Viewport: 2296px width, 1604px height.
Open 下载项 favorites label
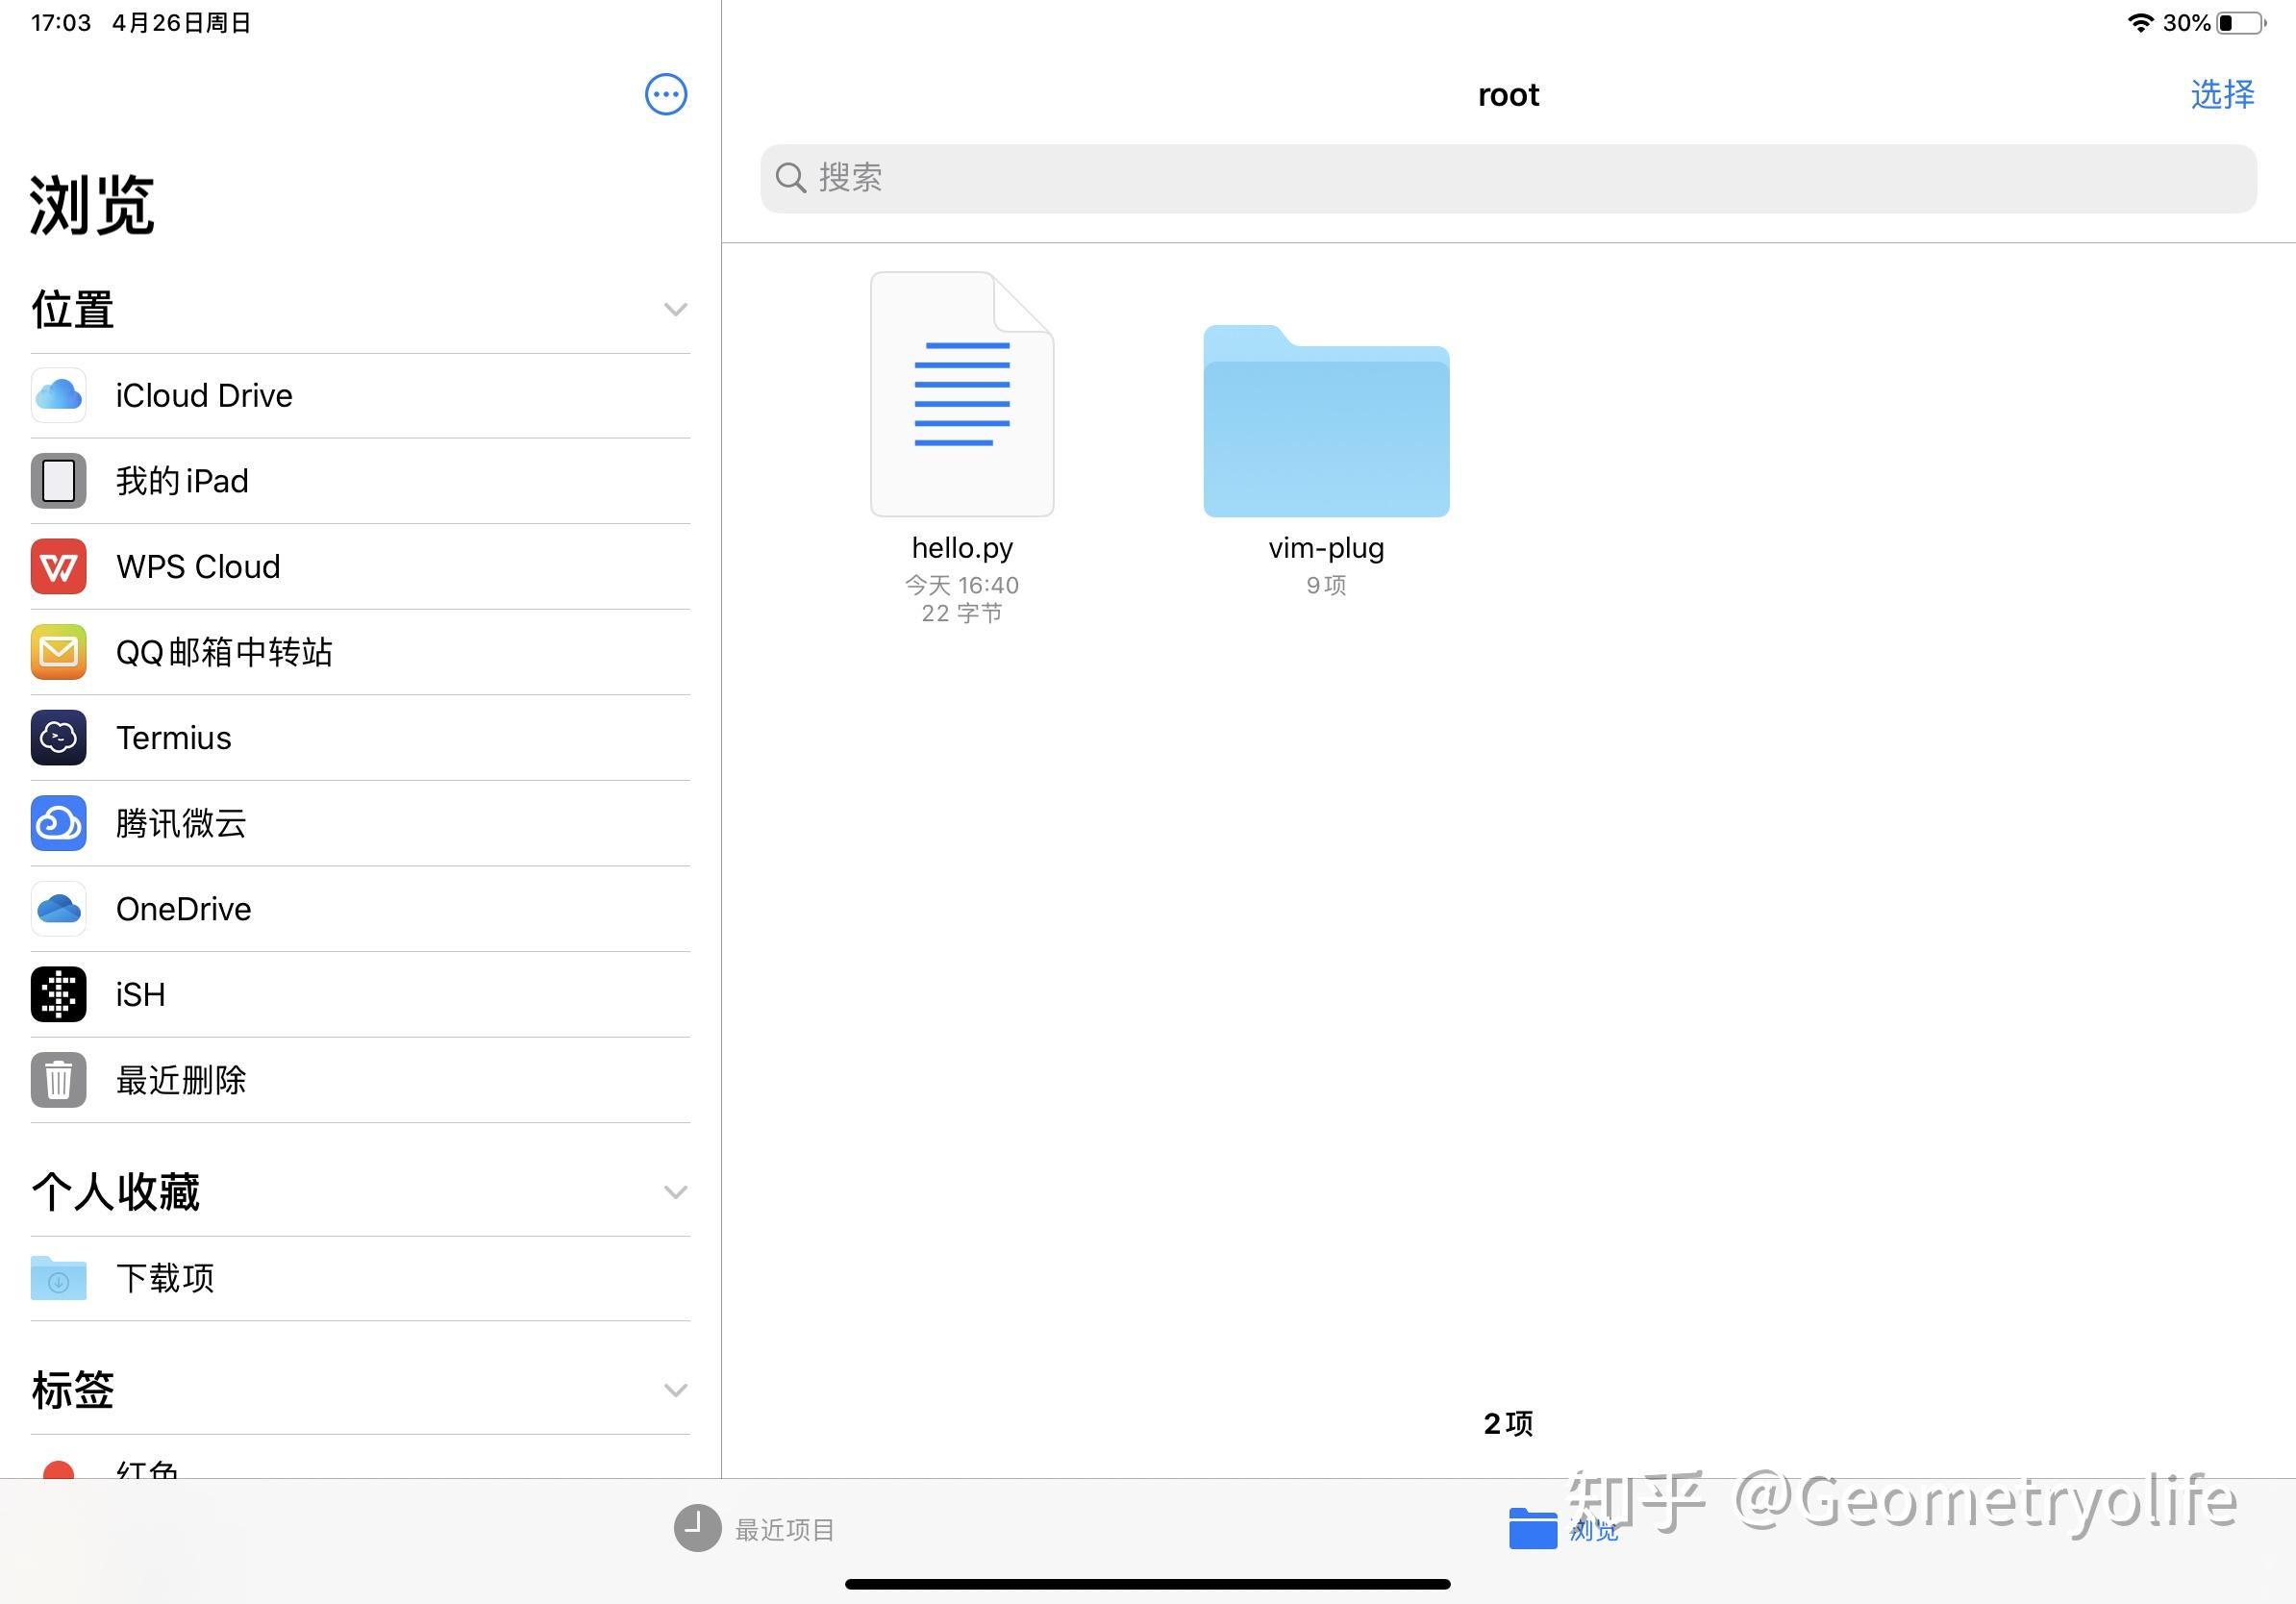pos(165,1278)
